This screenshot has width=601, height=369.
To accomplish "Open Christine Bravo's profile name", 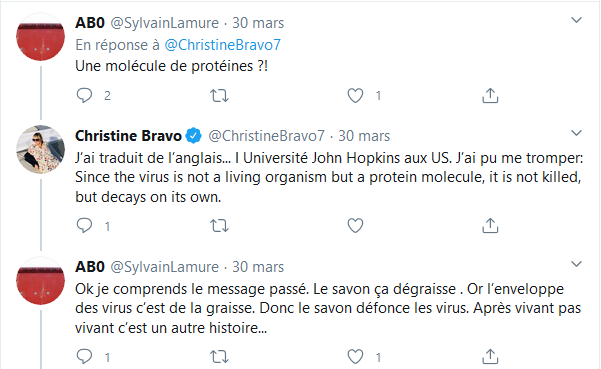I will [x=128, y=136].
